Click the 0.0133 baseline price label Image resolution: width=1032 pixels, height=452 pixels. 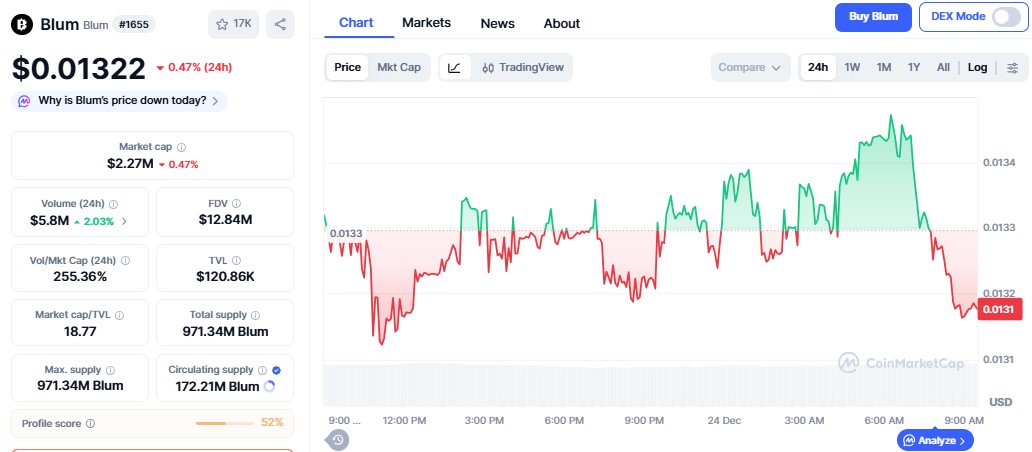(346, 233)
